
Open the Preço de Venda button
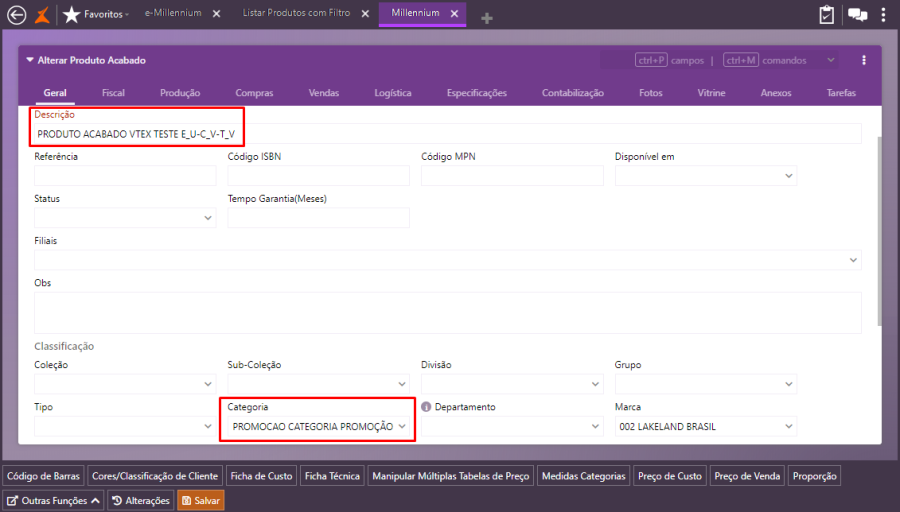(x=747, y=476)
